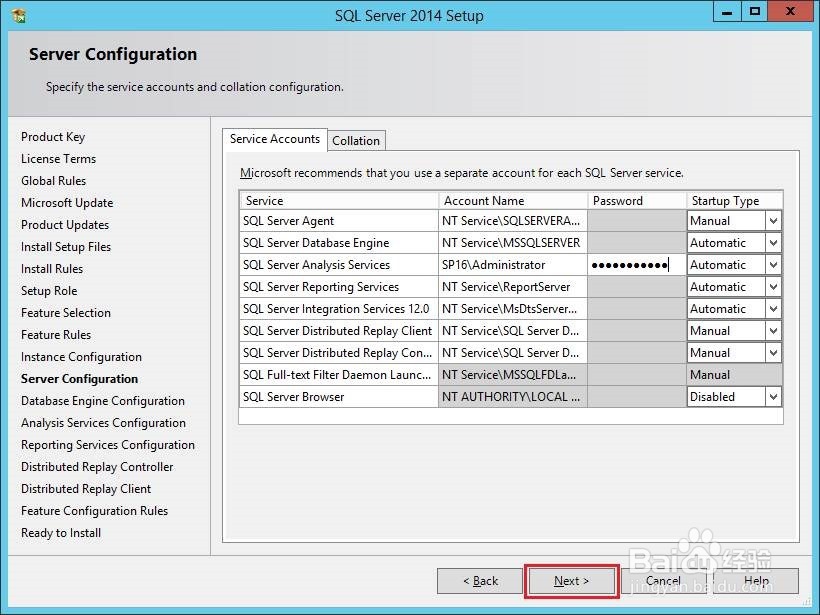
Task: Click the Account Name column header
Action: pyautogui.click(x=513, y=201)
